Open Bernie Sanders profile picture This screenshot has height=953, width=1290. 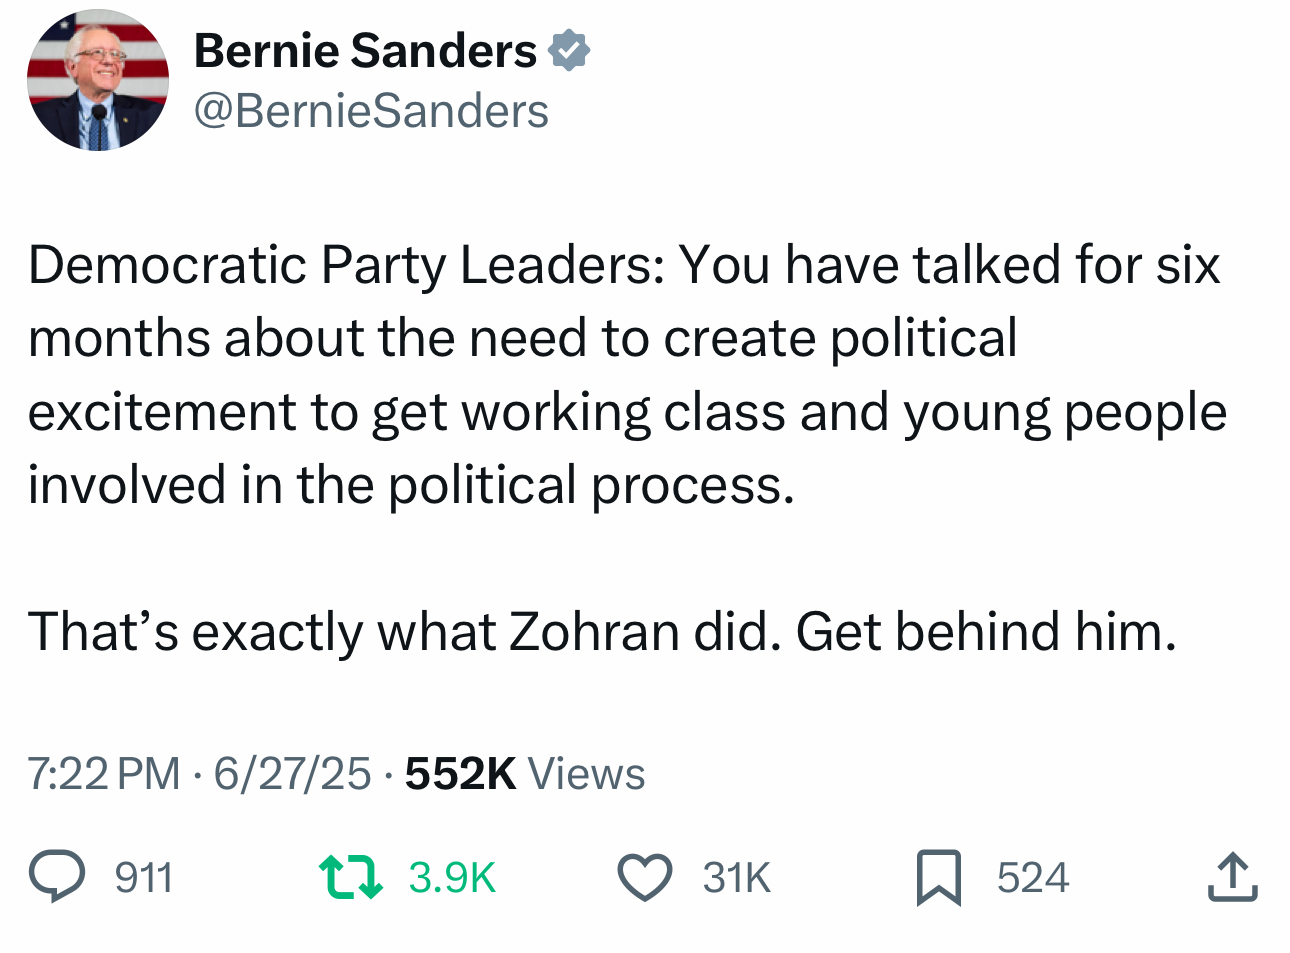(x=98, y=80)
